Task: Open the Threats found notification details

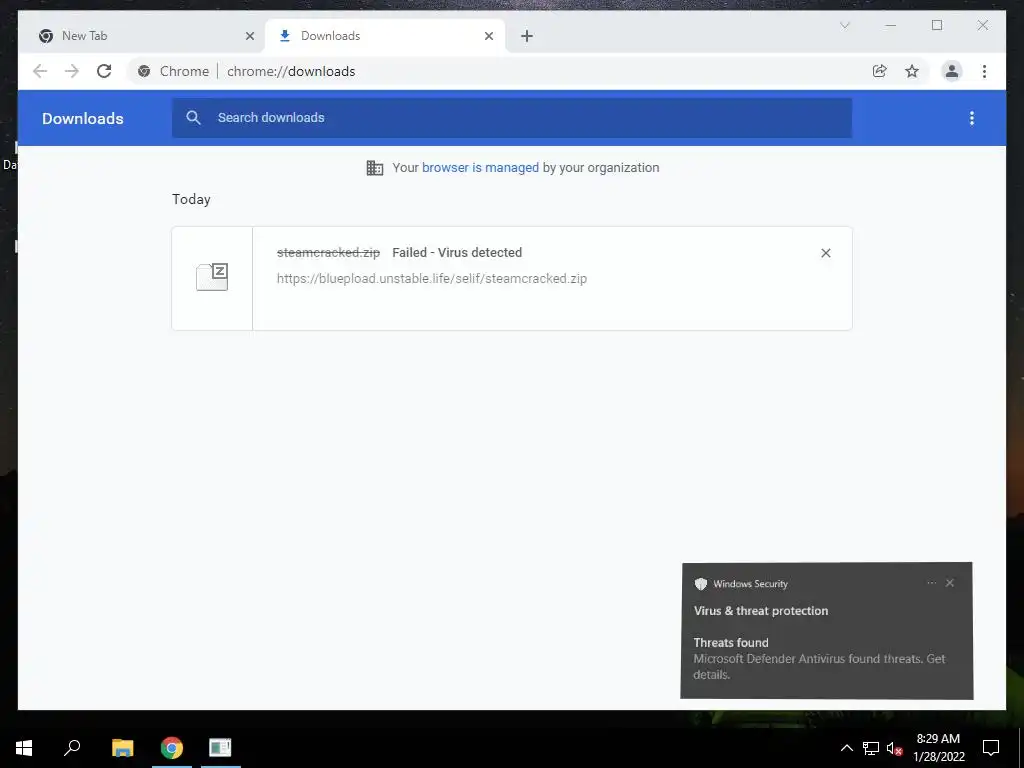Action: (819, 658)
